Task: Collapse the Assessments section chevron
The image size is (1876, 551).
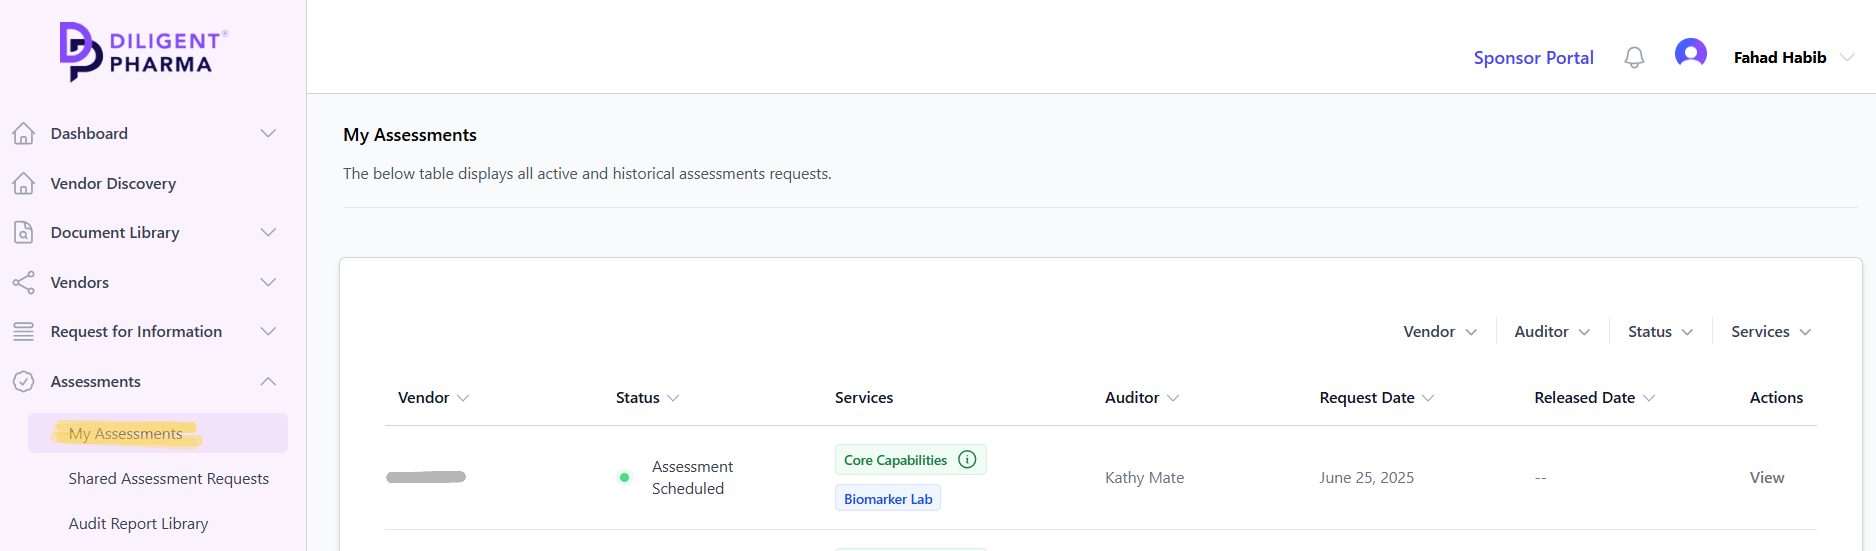Action: point(268,381)
